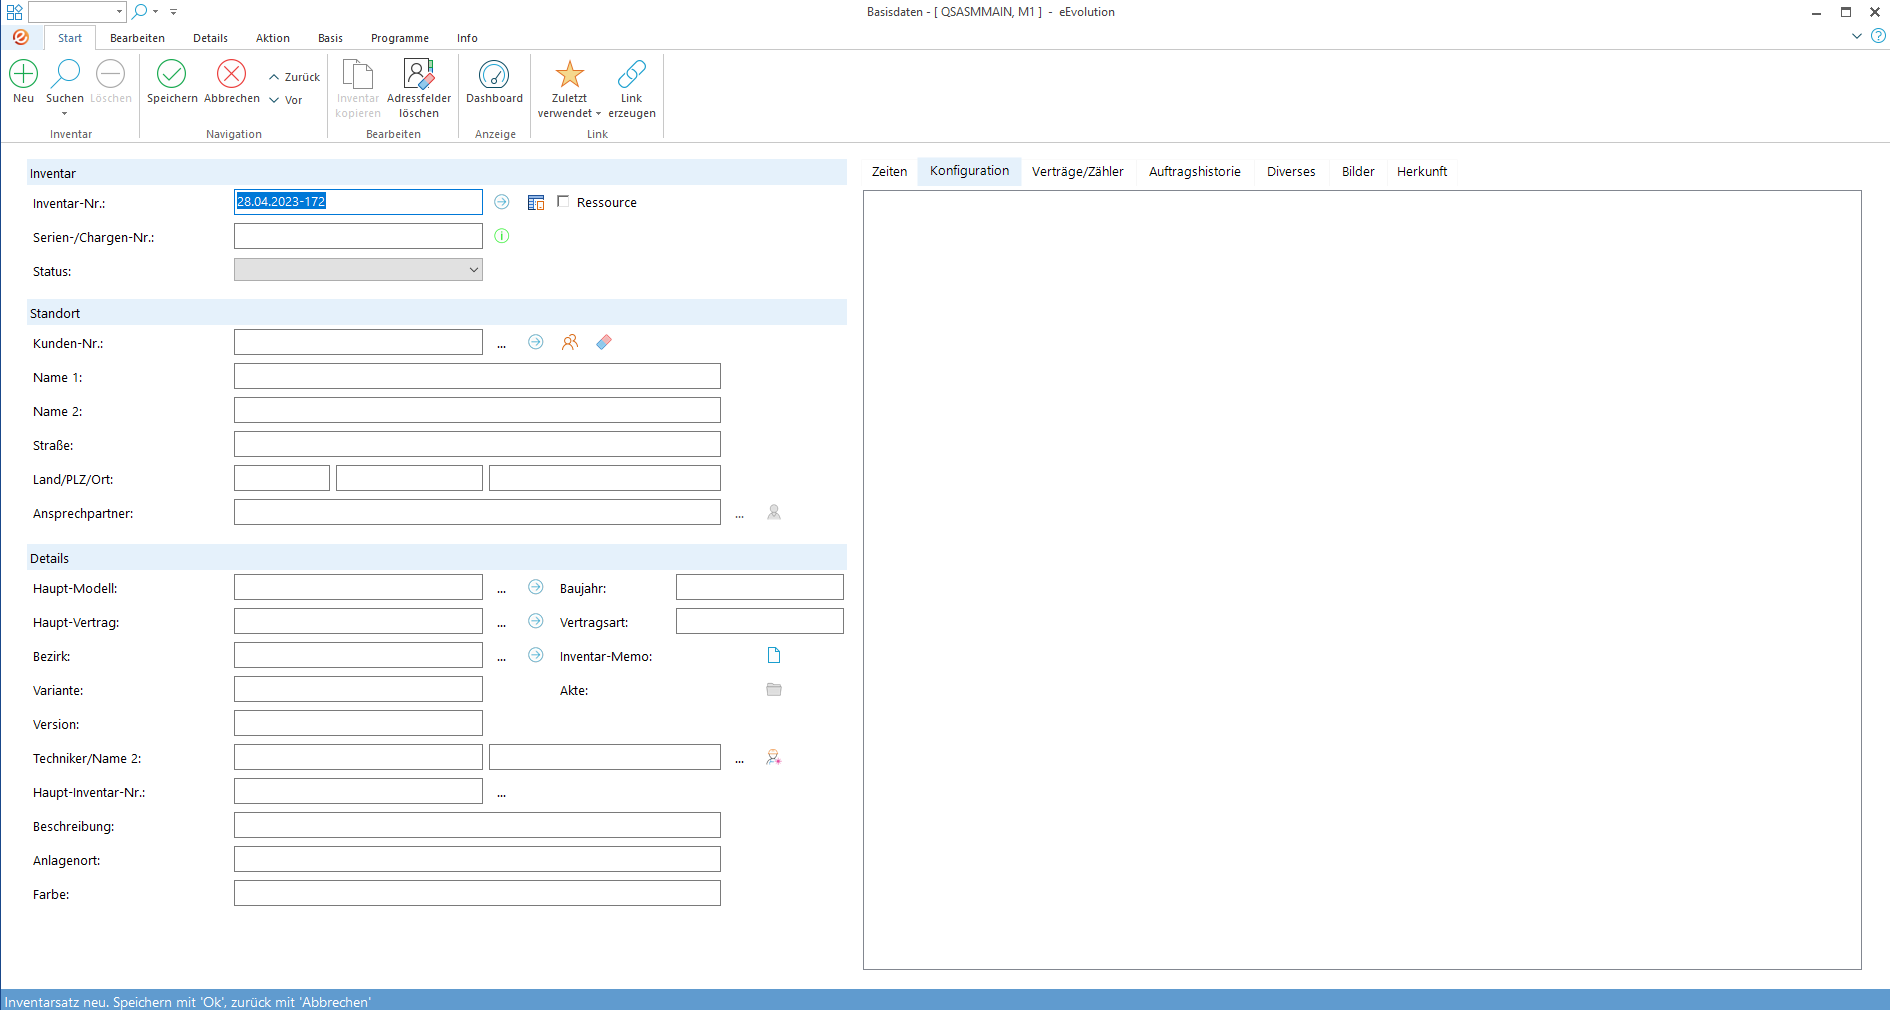Screen dimensions: 1890x1010
Task: Expand the quick access toolbar customize arrow
Action: click(173, 12)
